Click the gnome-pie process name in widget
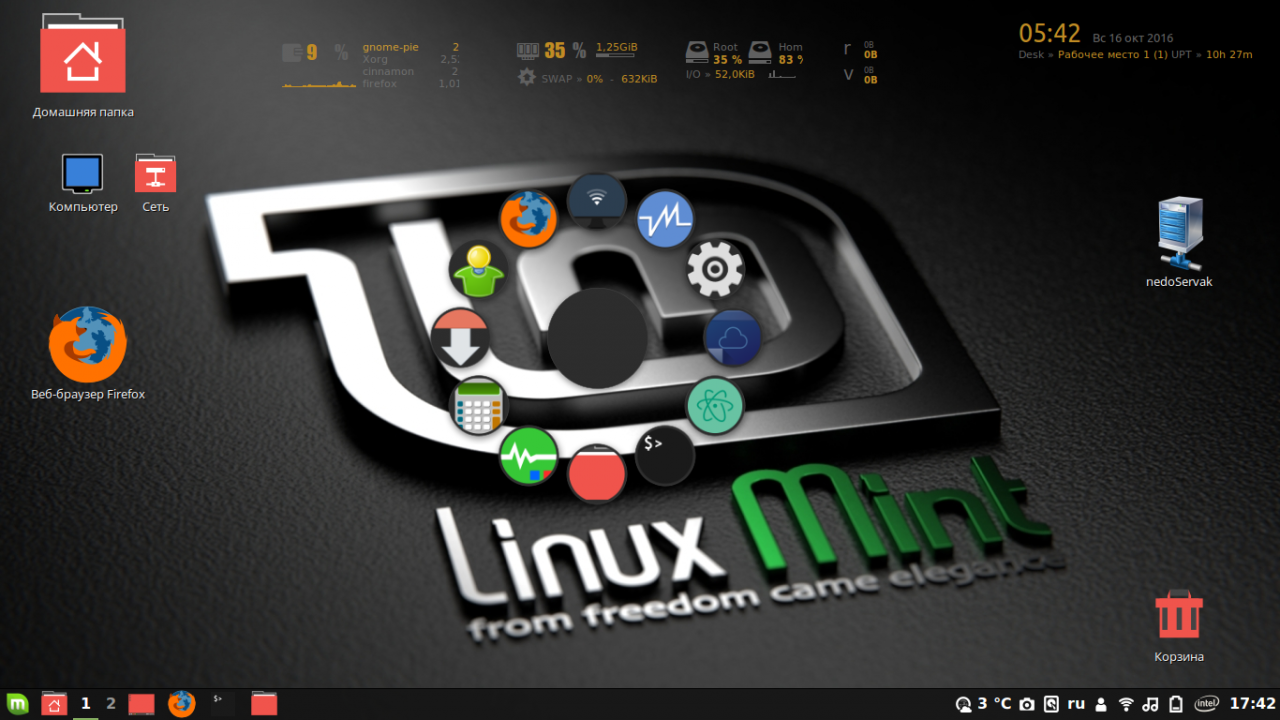Image resolution: width=1280 pixels, height=720 pixels. [391, 47]
